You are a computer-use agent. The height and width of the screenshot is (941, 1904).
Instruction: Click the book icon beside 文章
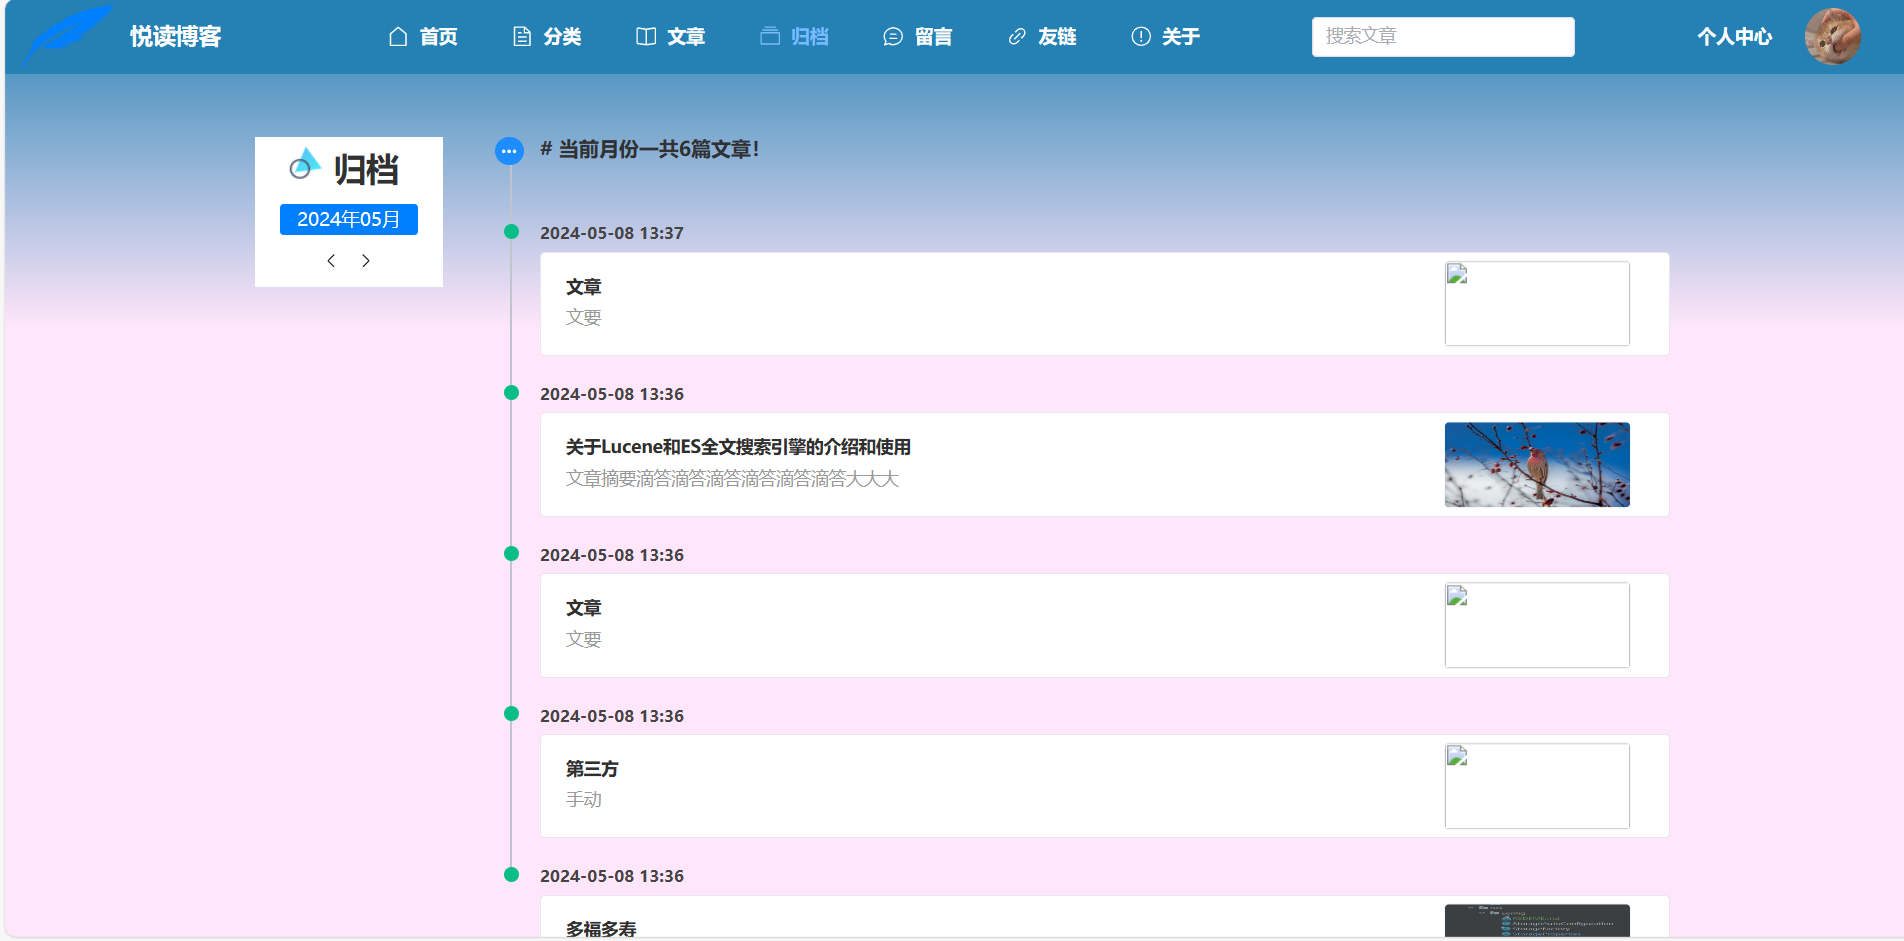646,37
